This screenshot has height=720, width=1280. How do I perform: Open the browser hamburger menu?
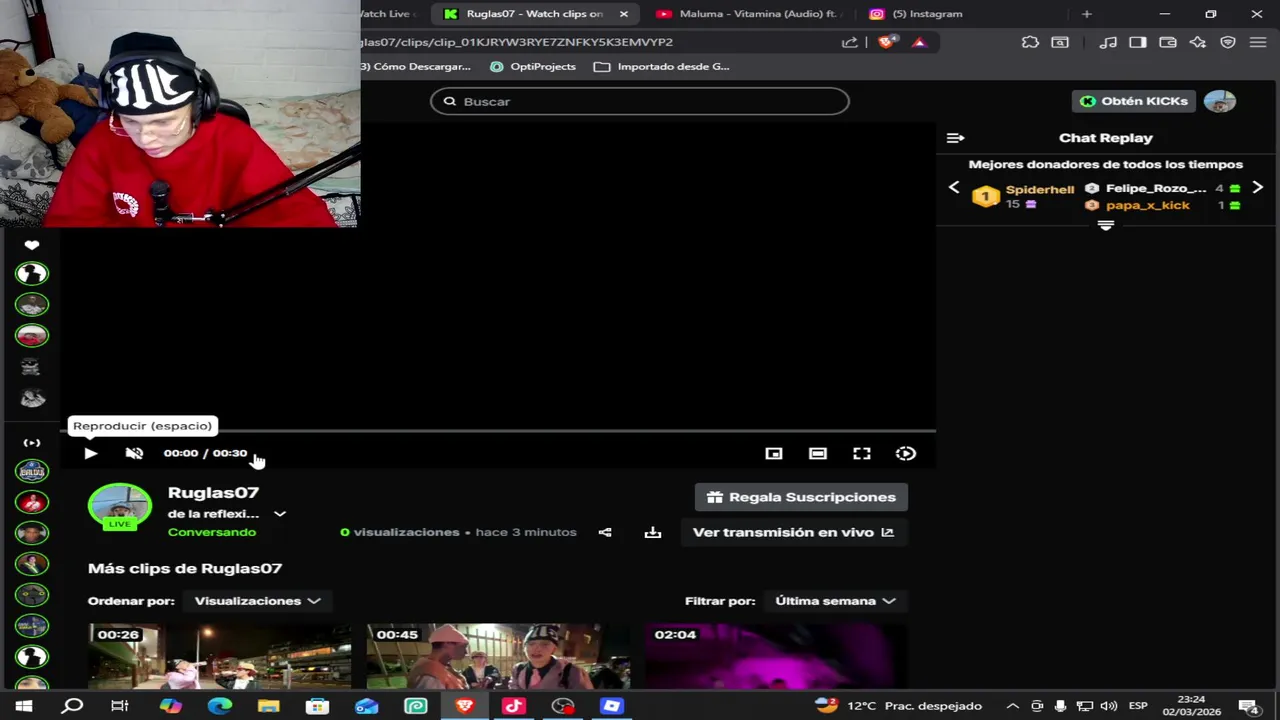point(1258,42)
